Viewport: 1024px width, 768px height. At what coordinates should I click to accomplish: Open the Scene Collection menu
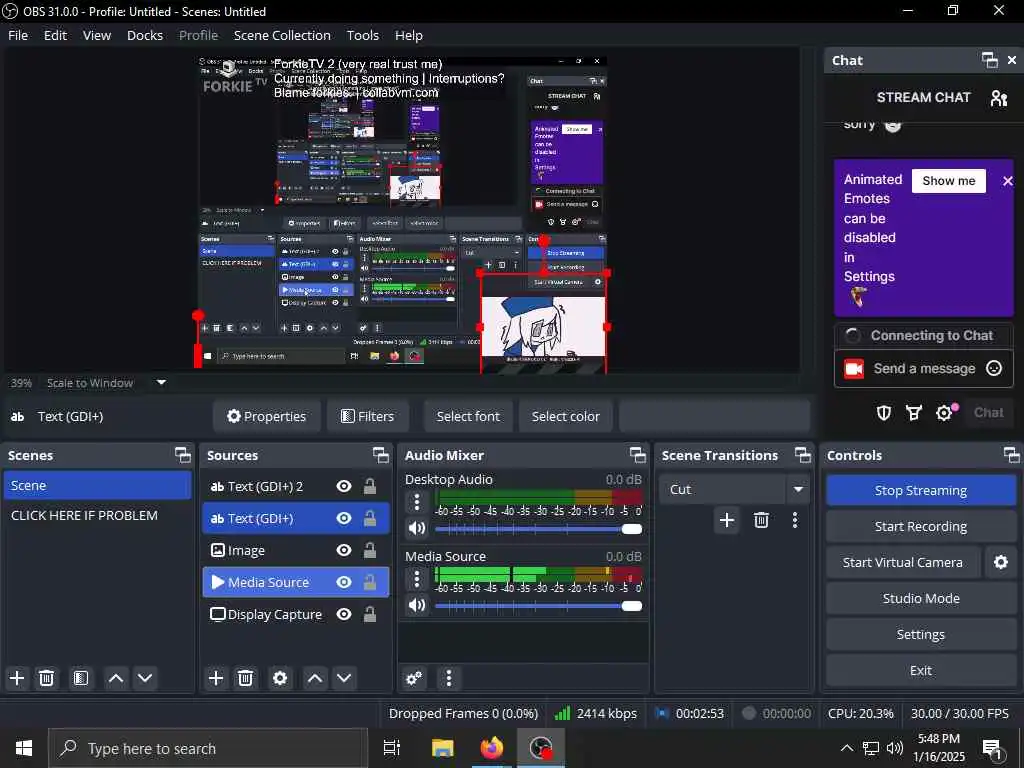282,35
